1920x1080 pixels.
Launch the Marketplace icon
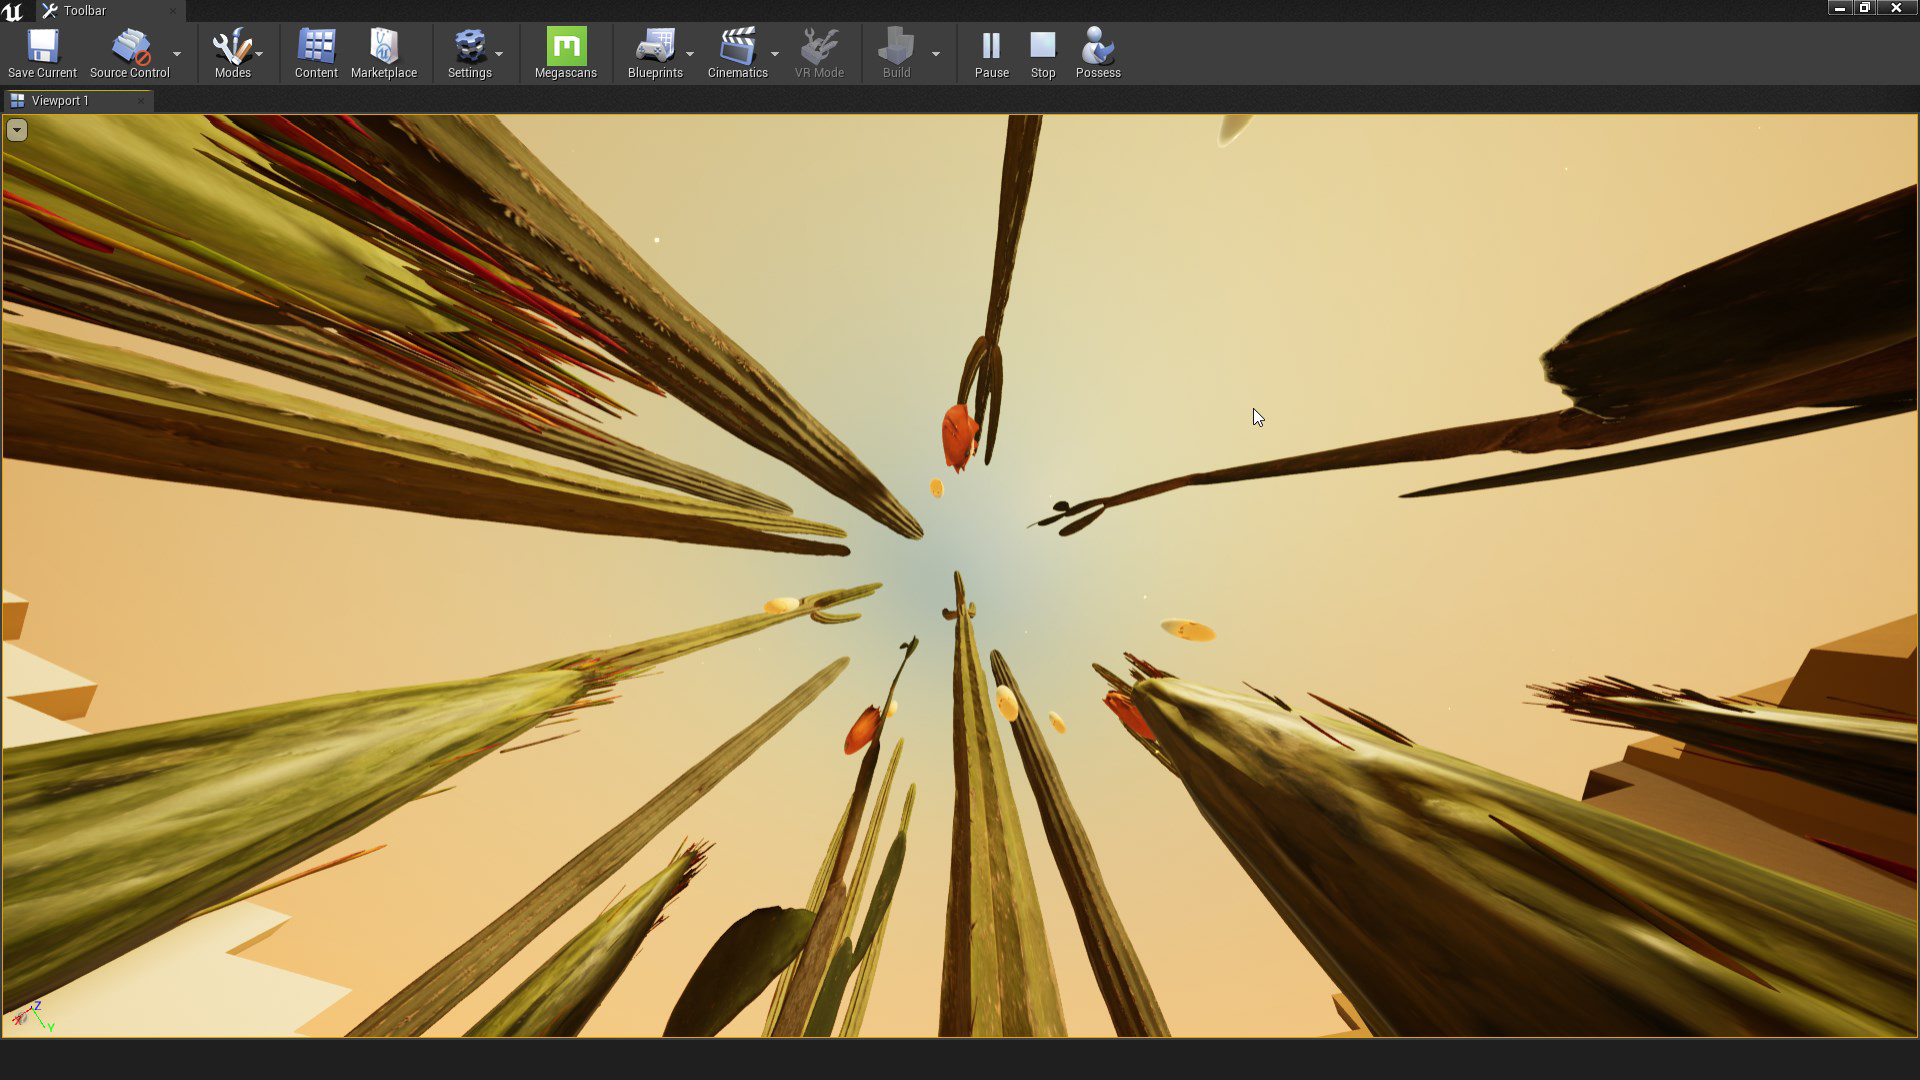384,47
